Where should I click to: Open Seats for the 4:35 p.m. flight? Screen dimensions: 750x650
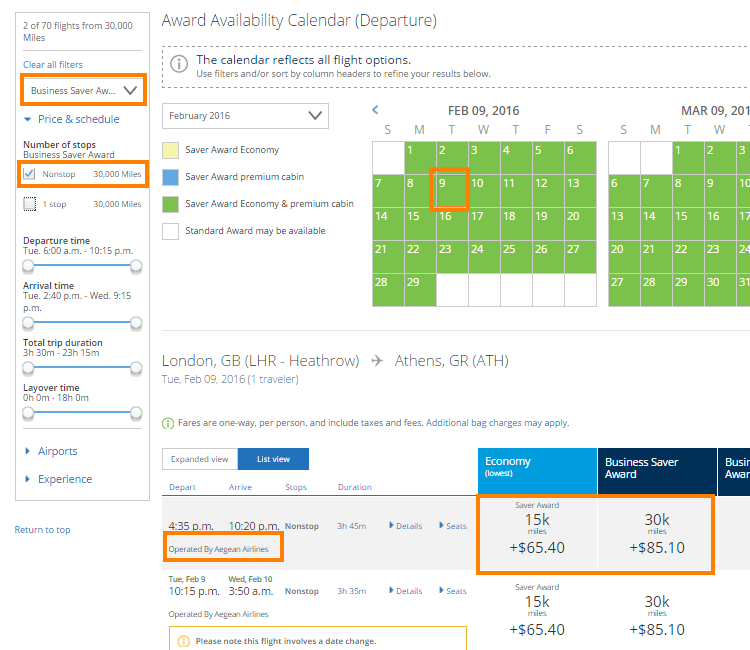click(x=452, y=525)
